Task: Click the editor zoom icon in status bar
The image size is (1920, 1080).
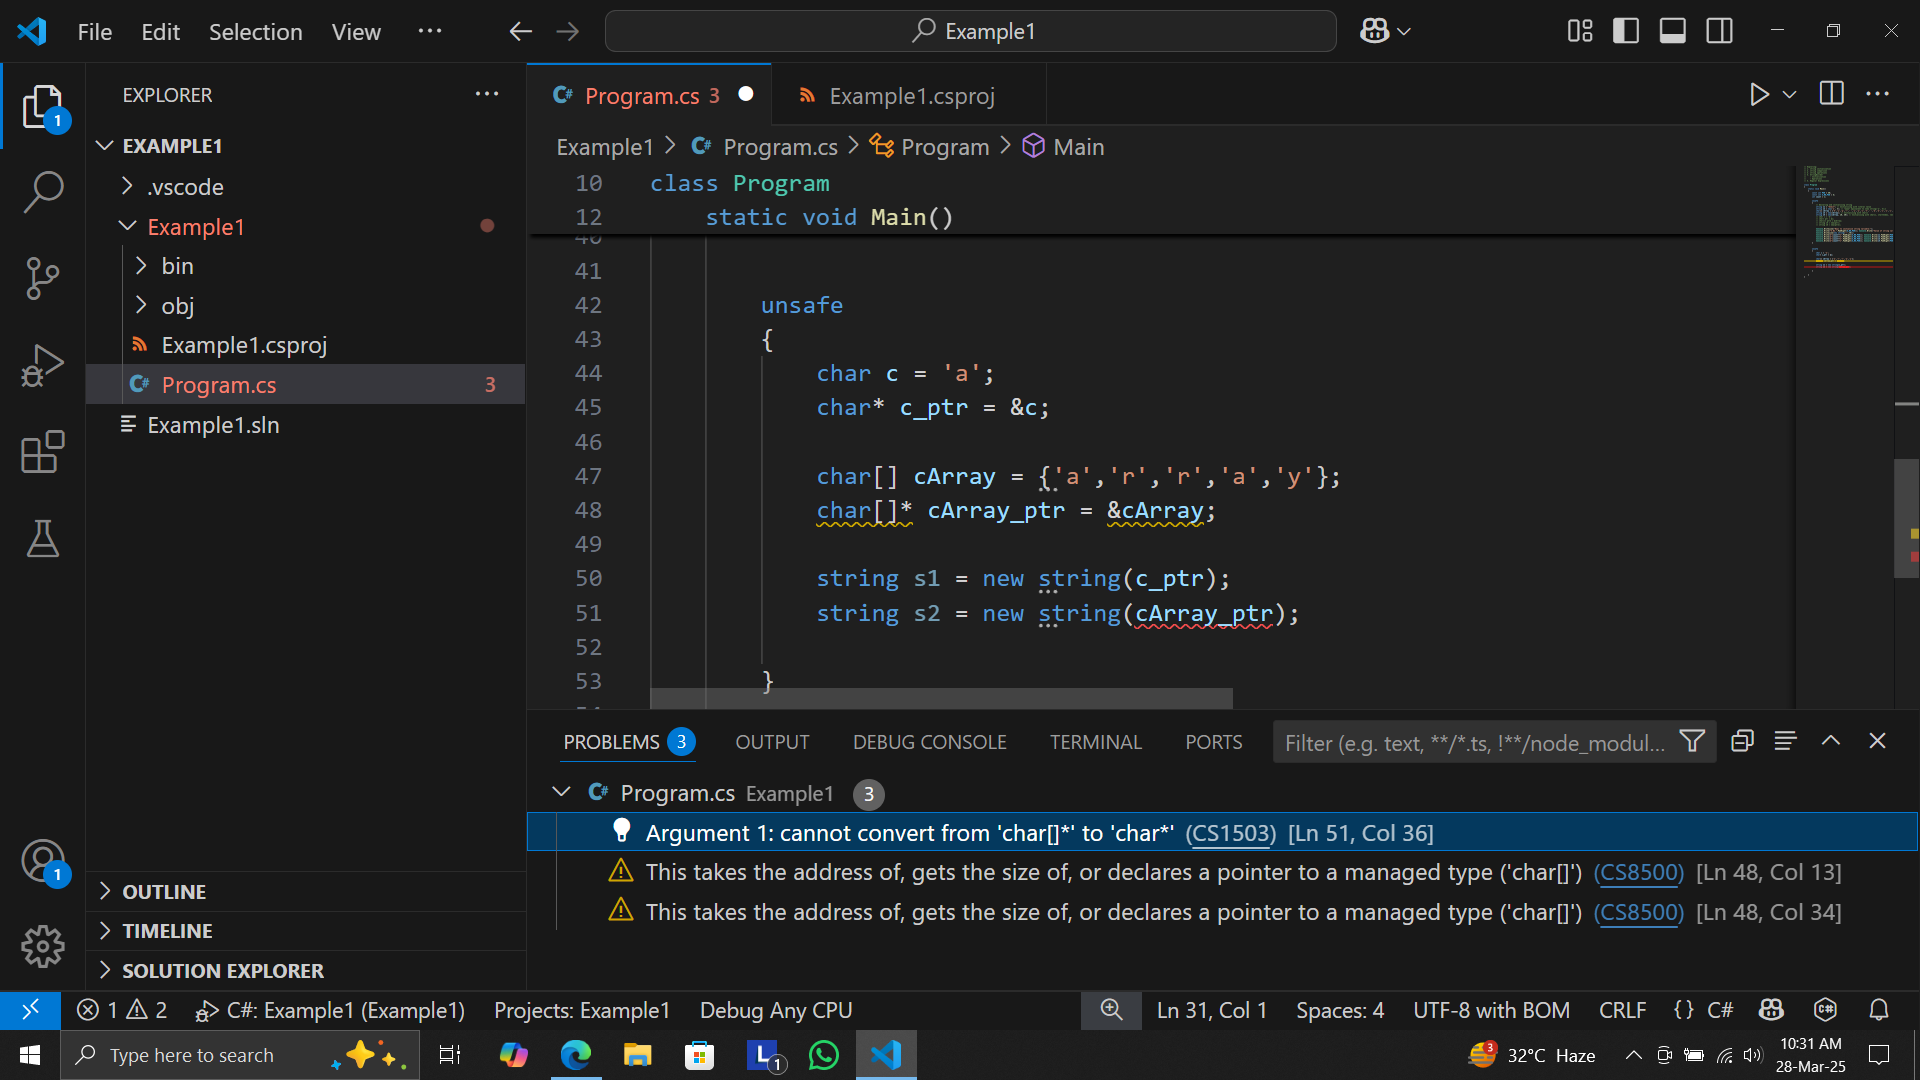Action: tap(1111, 1010)
